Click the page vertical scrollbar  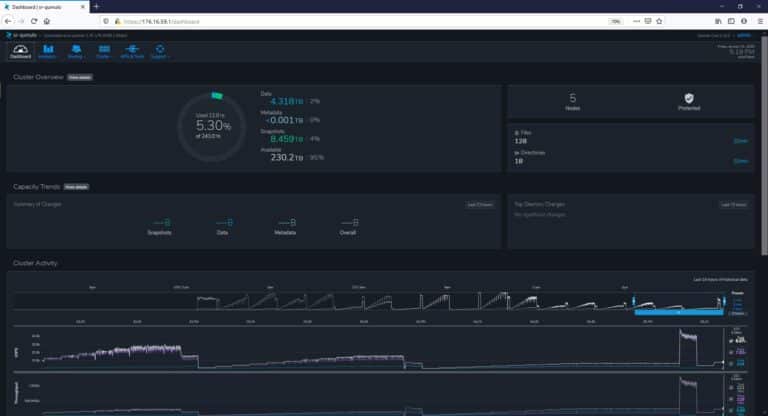tap(764, 147)
